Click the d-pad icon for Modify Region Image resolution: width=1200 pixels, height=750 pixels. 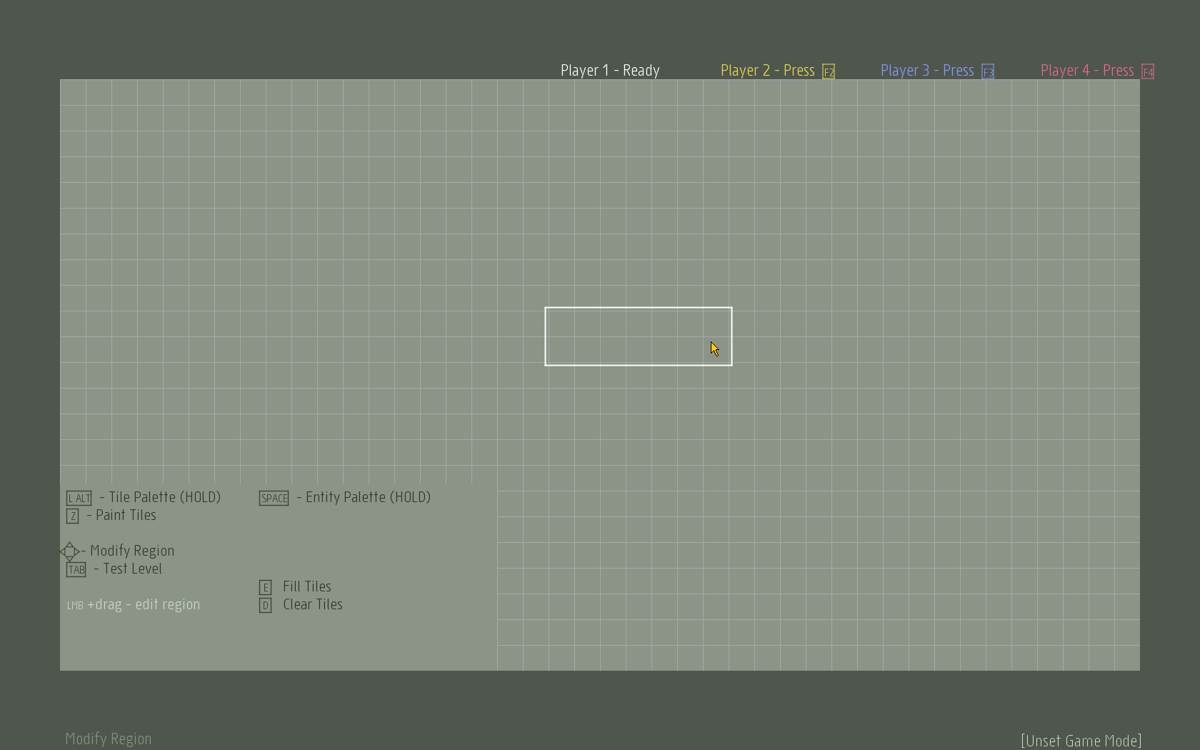pos(70,551)
